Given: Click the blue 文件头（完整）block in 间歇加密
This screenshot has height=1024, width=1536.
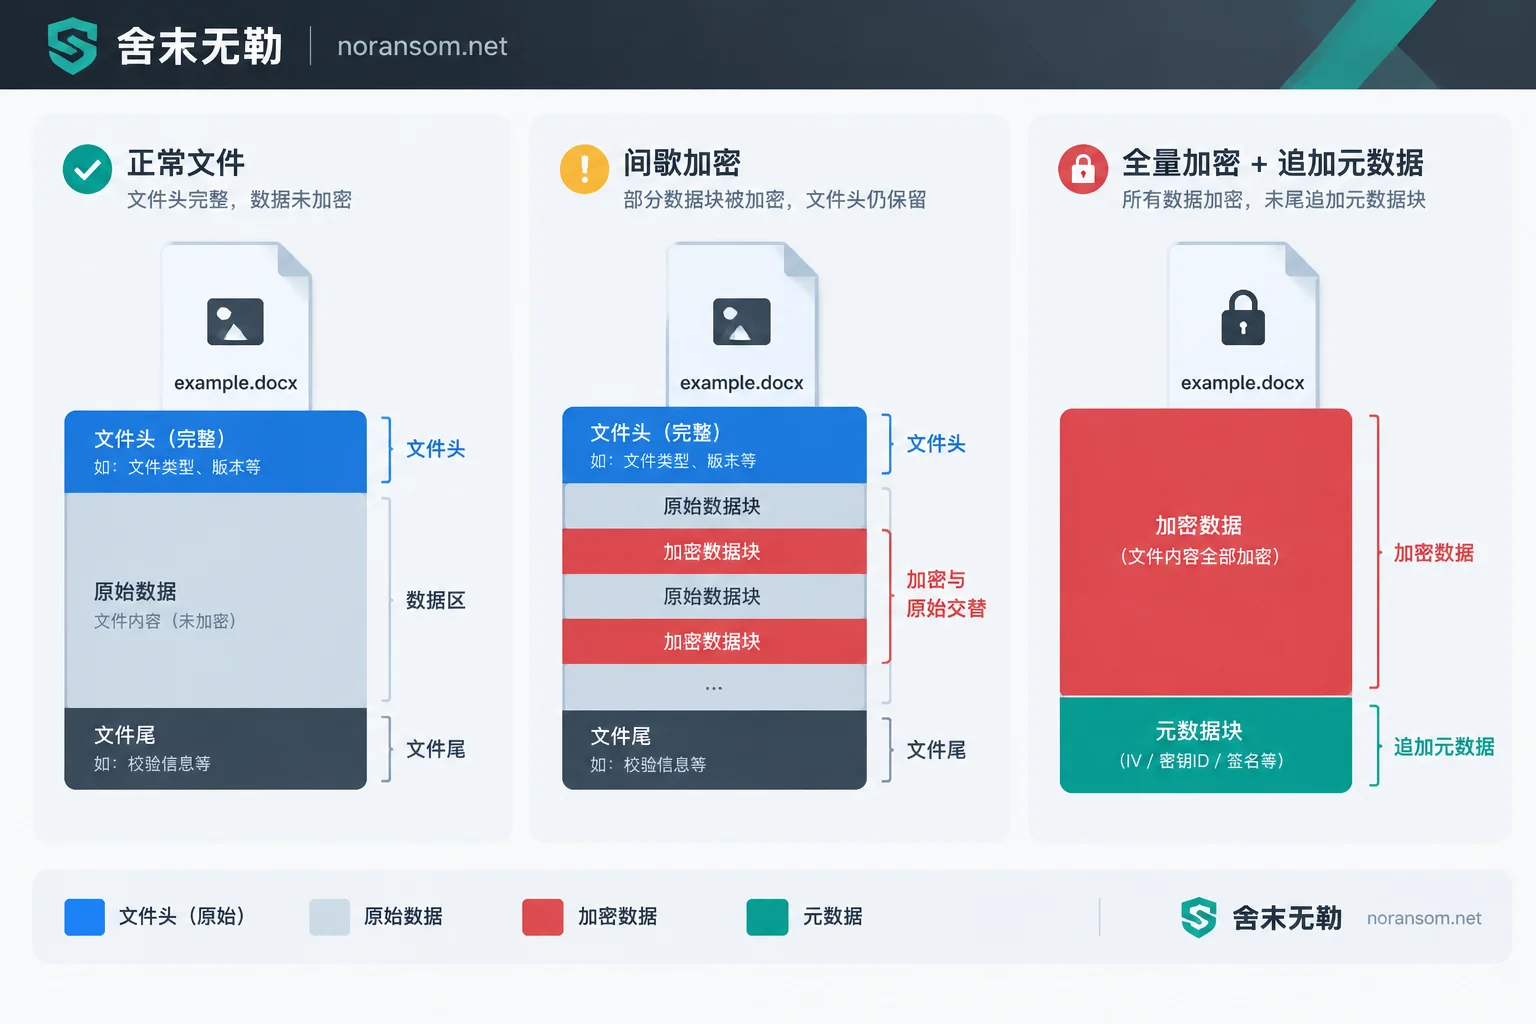Looking at the screenshot, I should tap(714, 445).
